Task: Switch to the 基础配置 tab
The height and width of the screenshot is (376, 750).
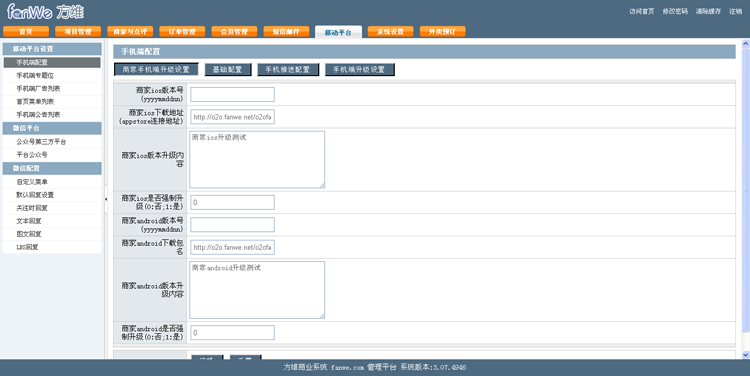Action: [228, 69]
